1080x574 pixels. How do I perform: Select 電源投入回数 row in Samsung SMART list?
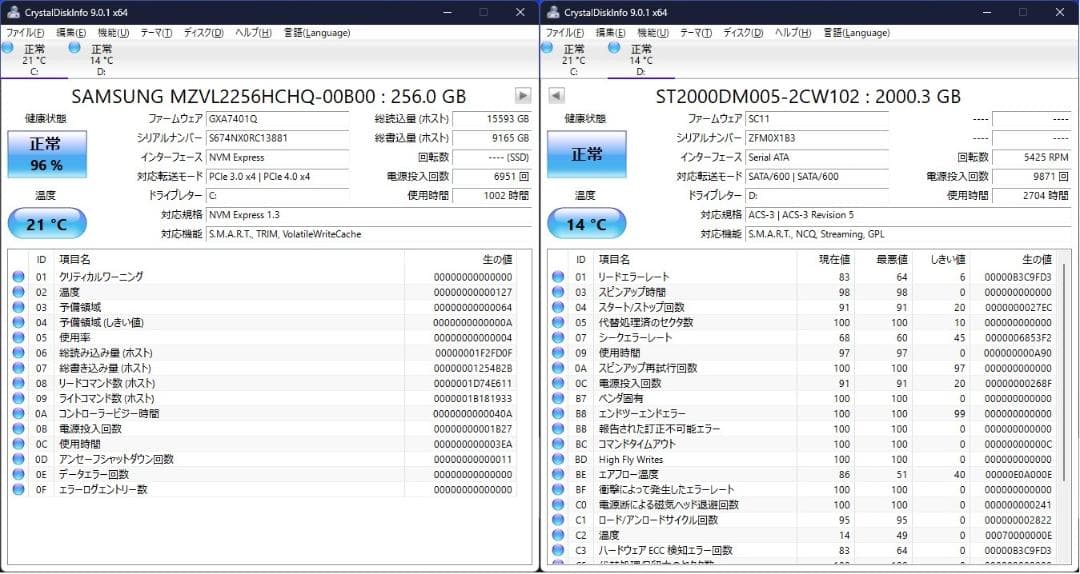(x=263, y=429)
